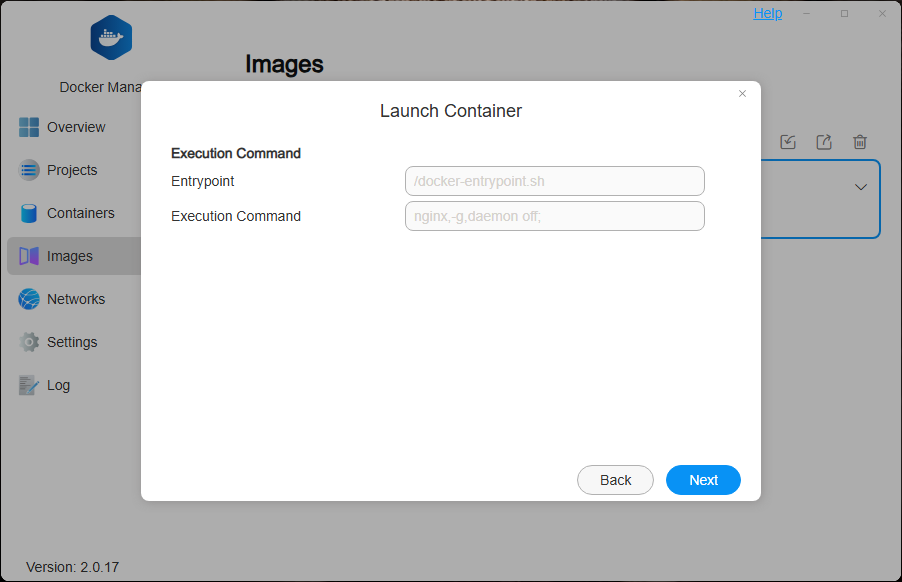The image size is (902, 582).
Task: Expand the image entry chevron
Action: [859, 187]
